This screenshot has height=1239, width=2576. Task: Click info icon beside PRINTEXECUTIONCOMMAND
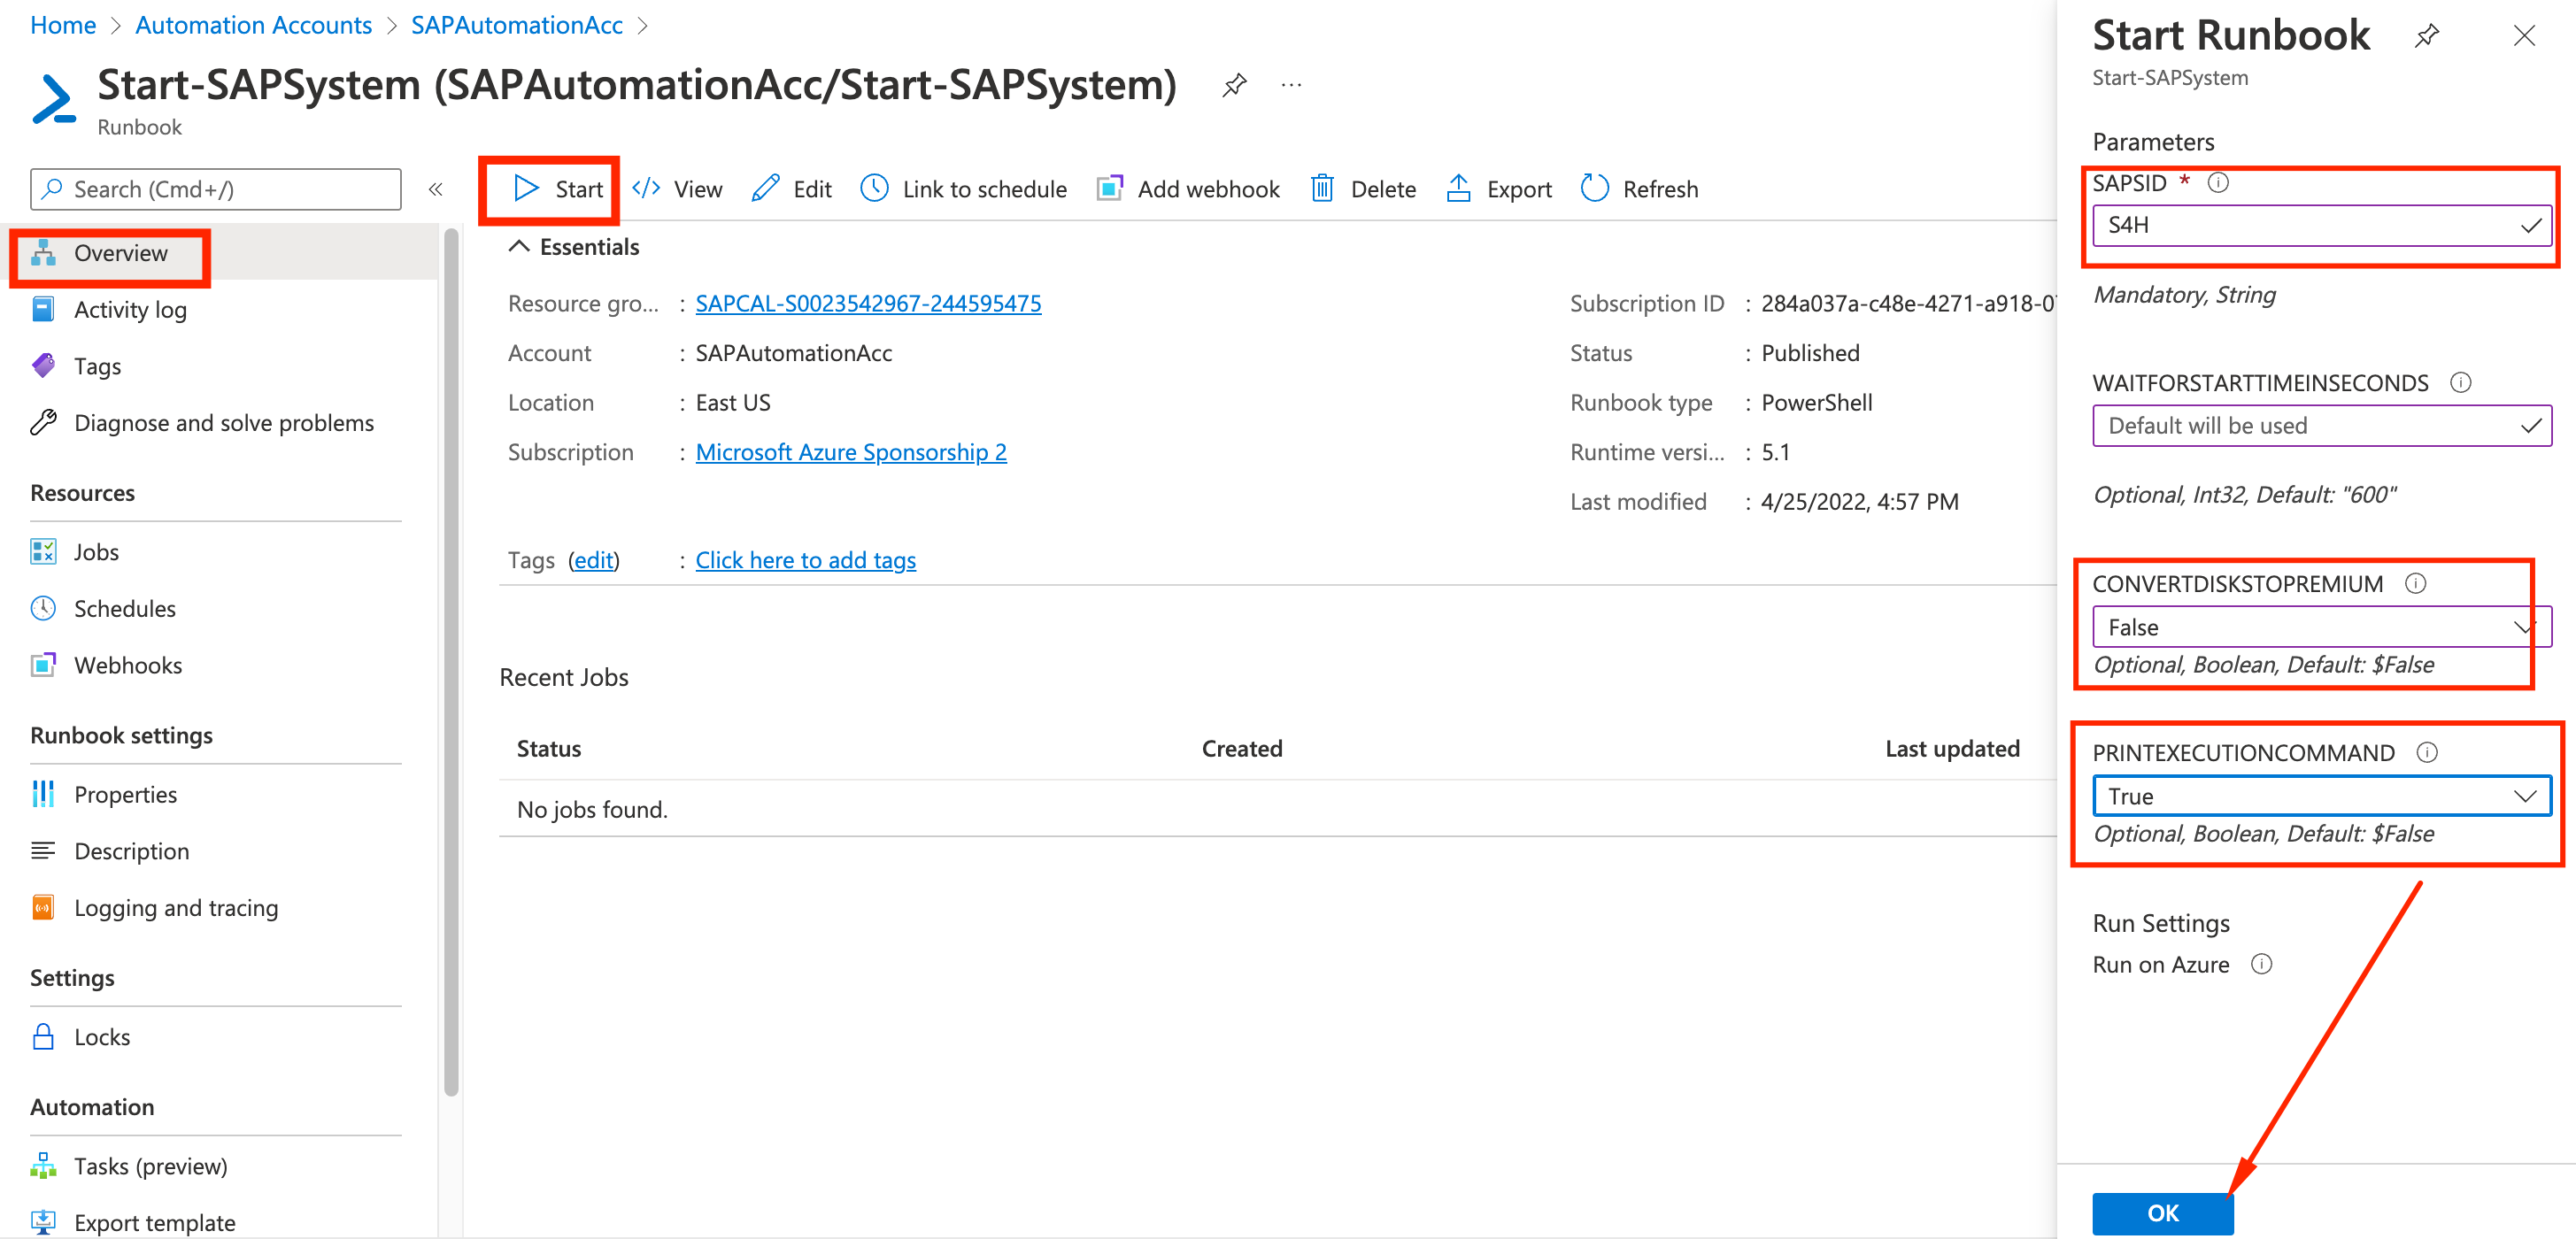2426,752
